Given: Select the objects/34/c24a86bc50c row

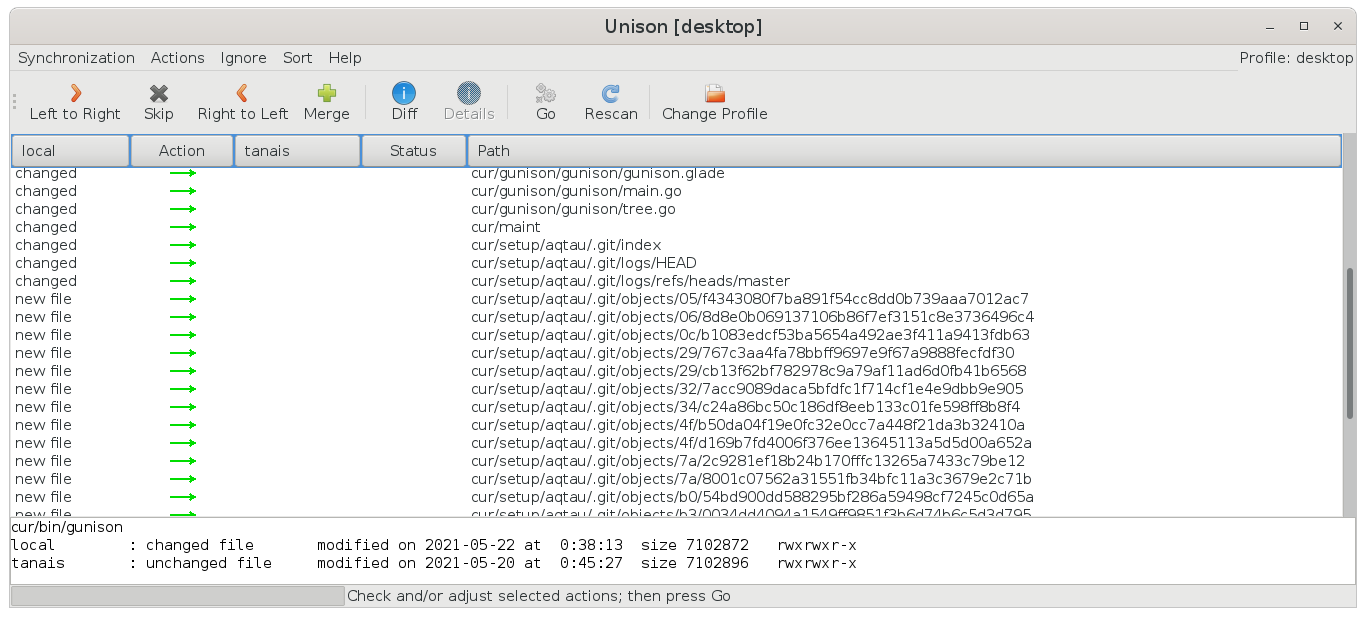Looking at the screenshot, I should click(676, 407).
